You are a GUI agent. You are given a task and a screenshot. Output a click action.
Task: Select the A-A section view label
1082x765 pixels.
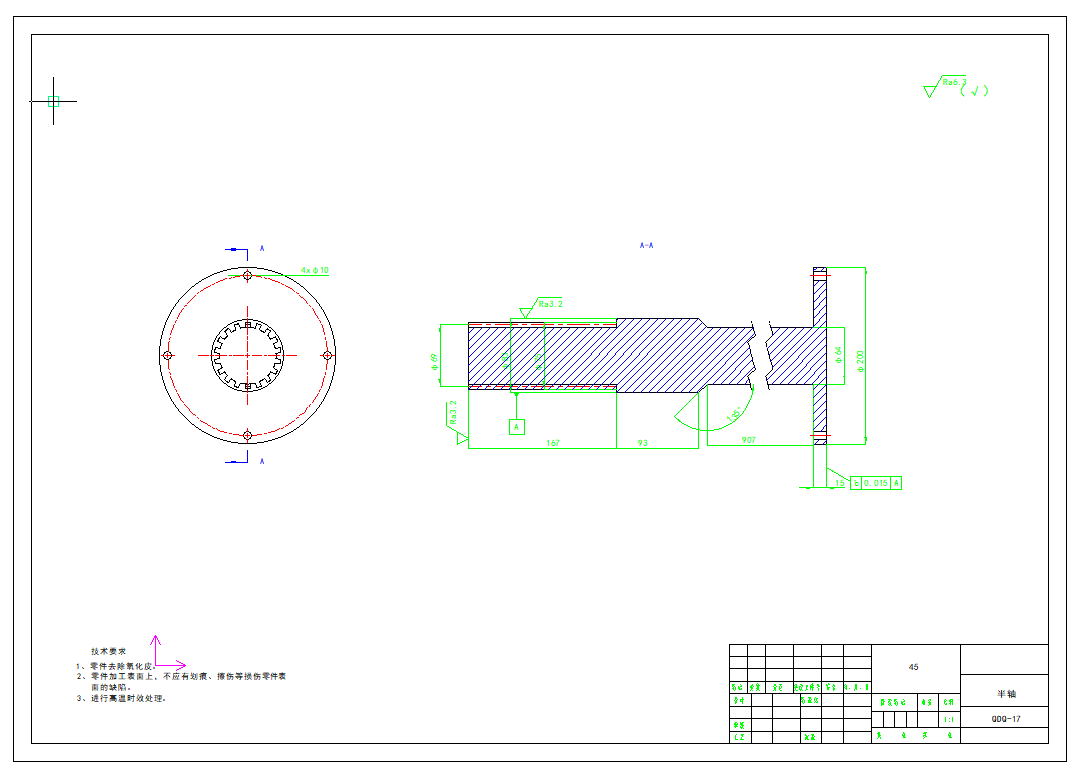coord(646,245)
